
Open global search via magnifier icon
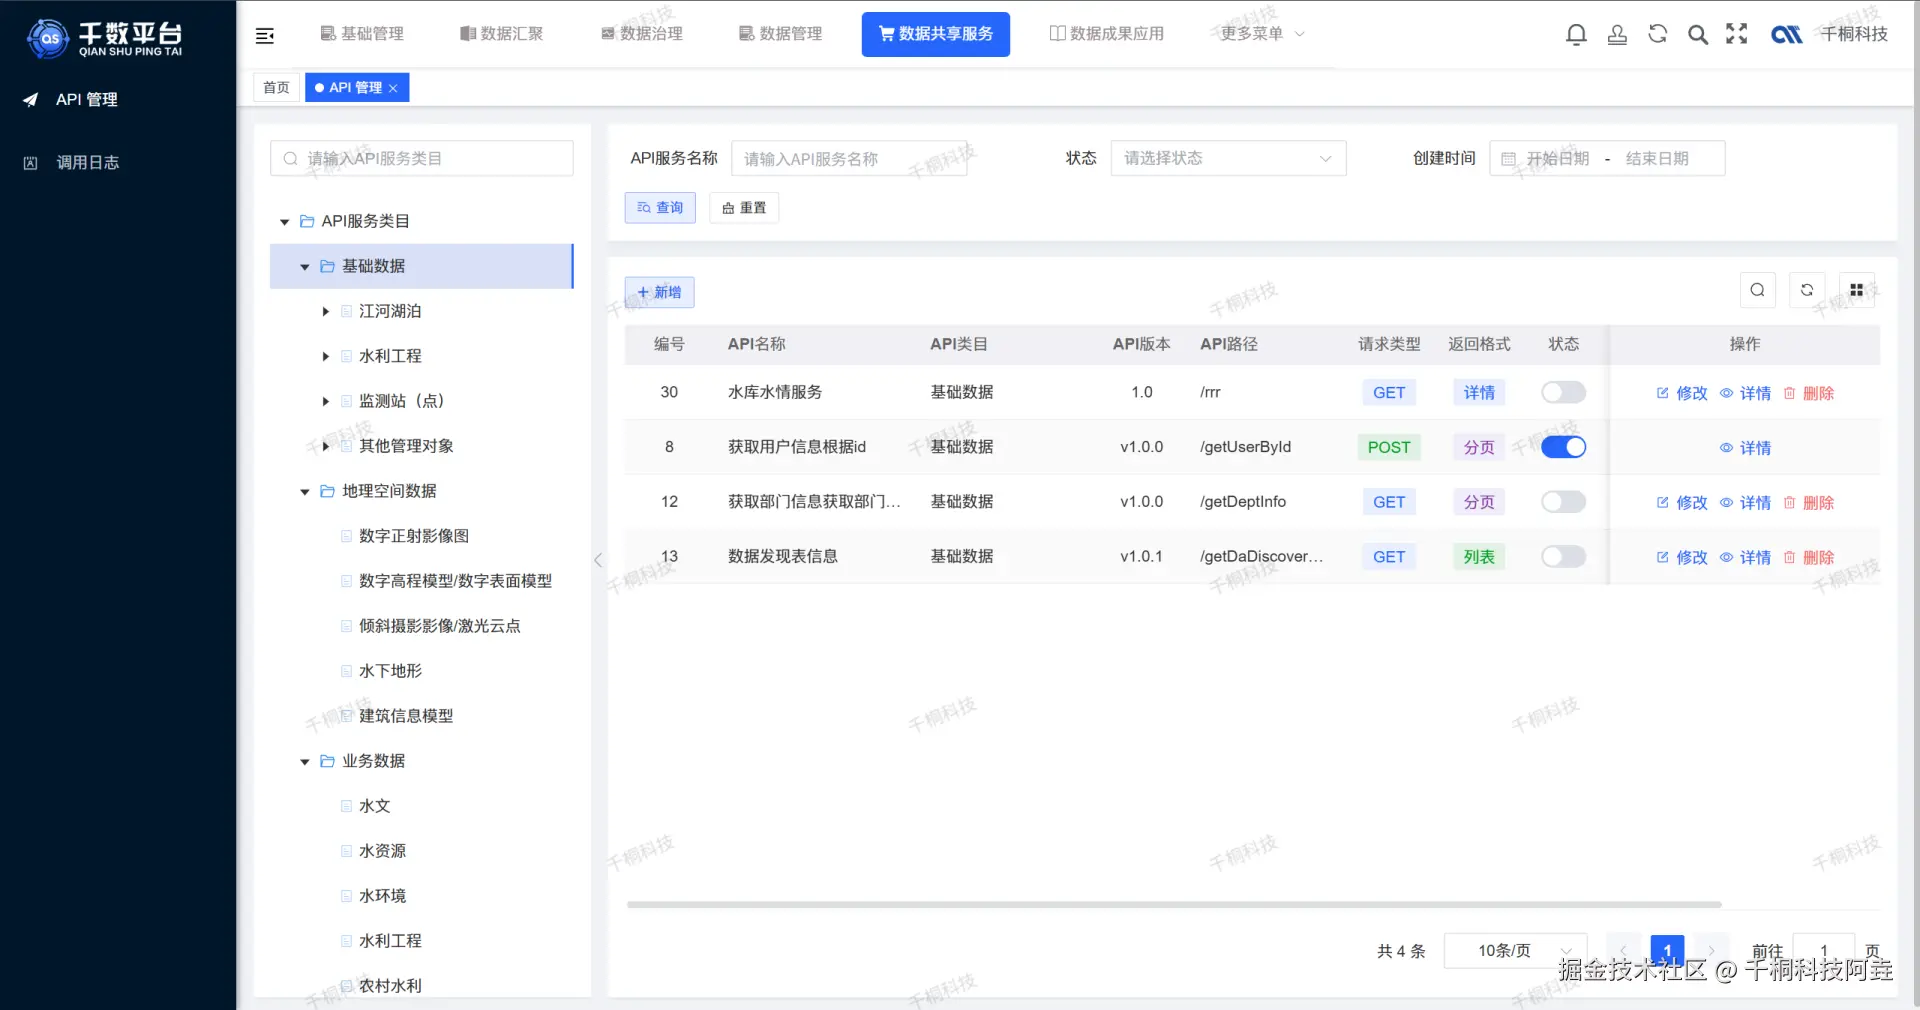click(x=1697, y=34)
